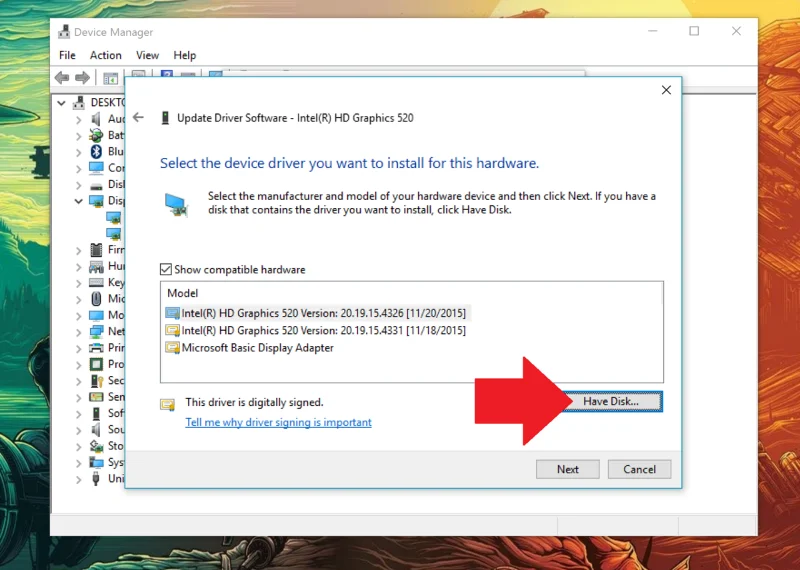Click the USB icon beside 'Uni' row
The width and height of the screenshot is (800, 570).
(96, 479)
